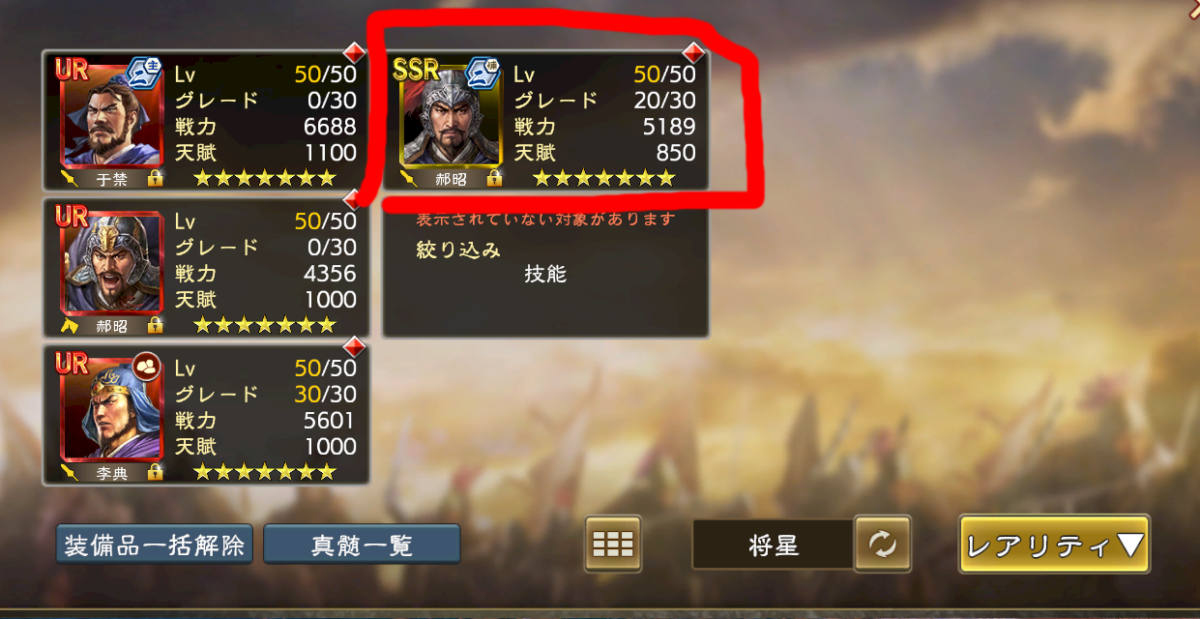The image size is (1200, 619).
Task: Open the 将星 selector field
Action: click(x=773, y=545)
